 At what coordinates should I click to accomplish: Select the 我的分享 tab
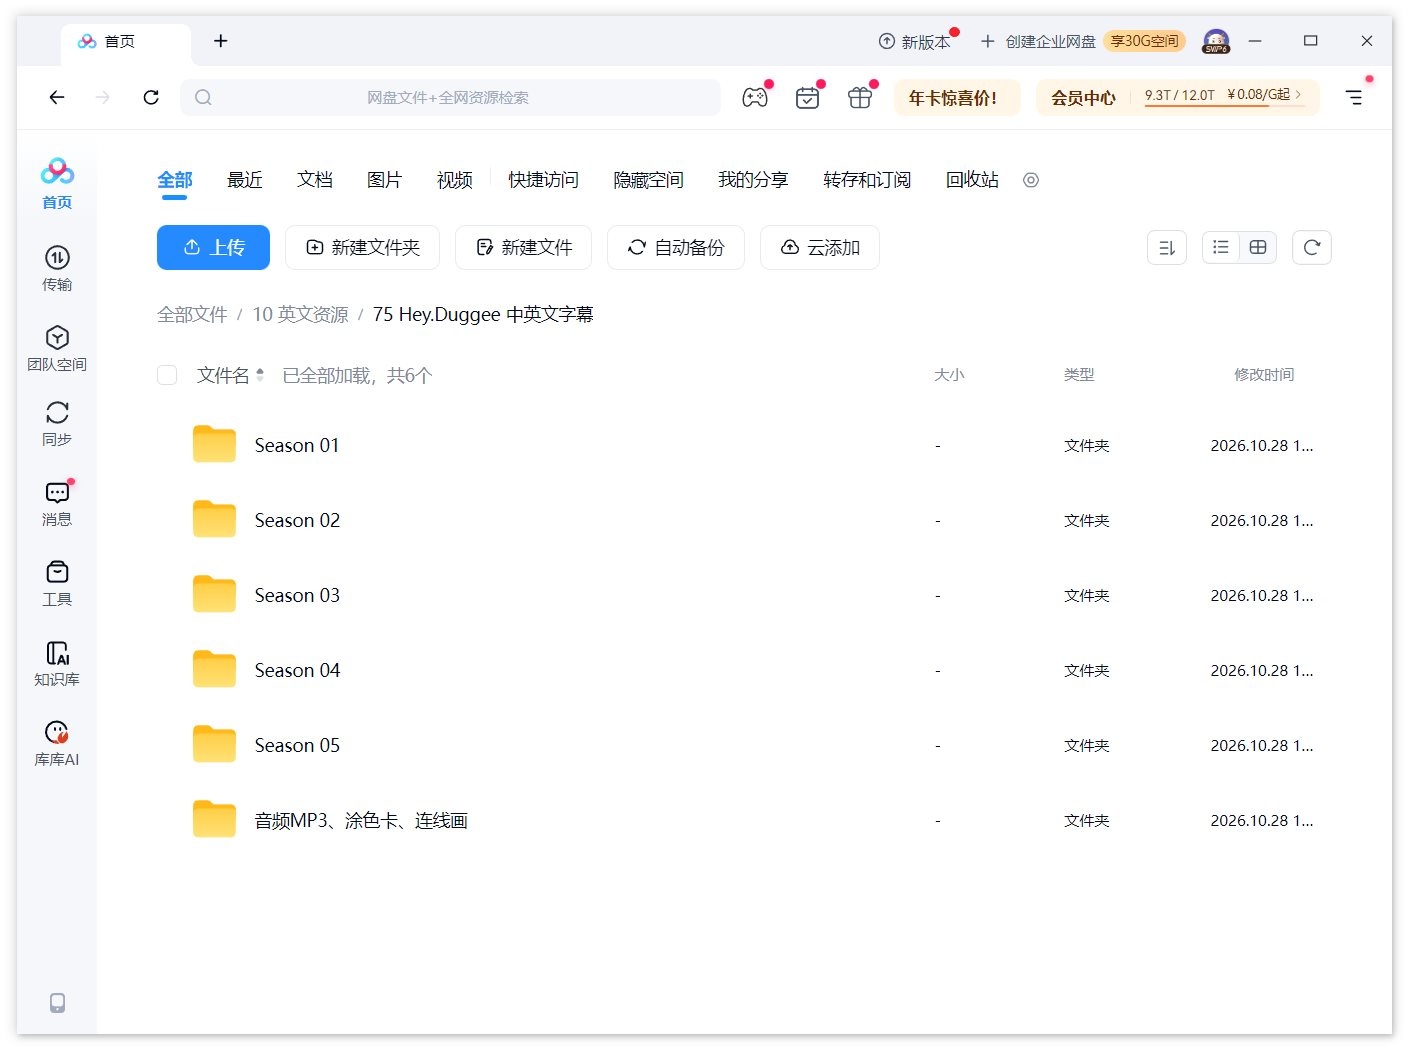tap(753, 180)
